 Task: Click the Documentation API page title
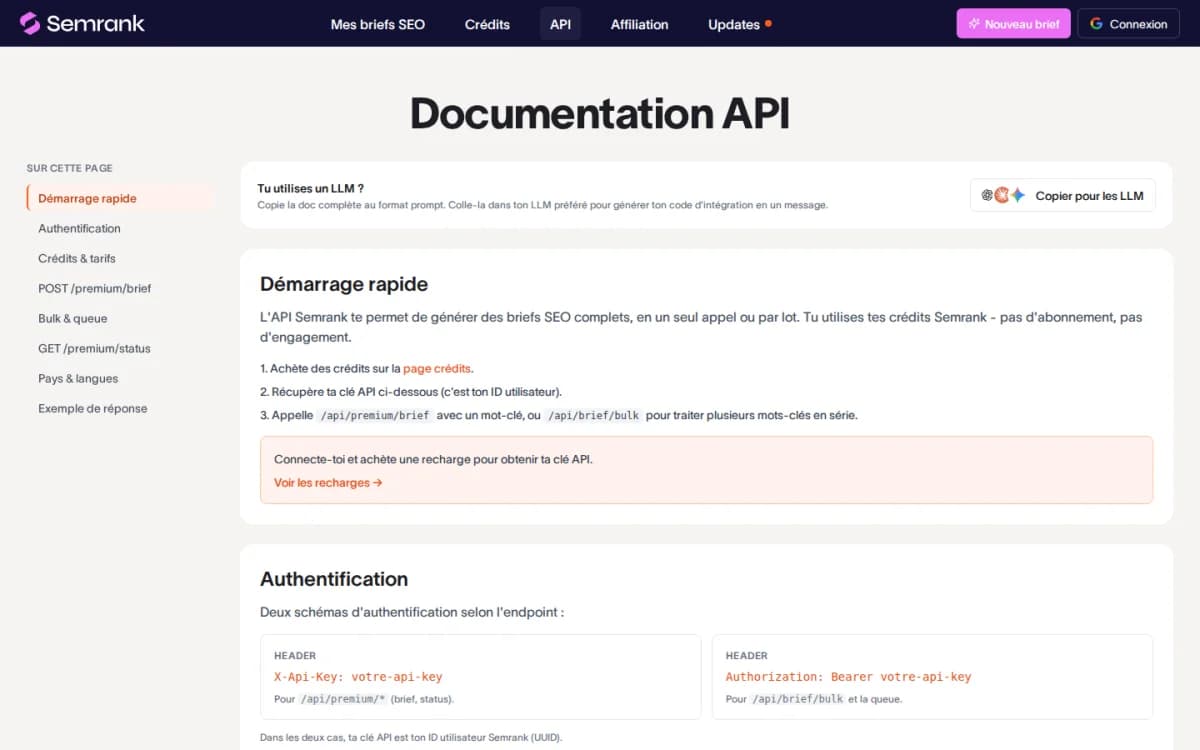tap(600, 113)
